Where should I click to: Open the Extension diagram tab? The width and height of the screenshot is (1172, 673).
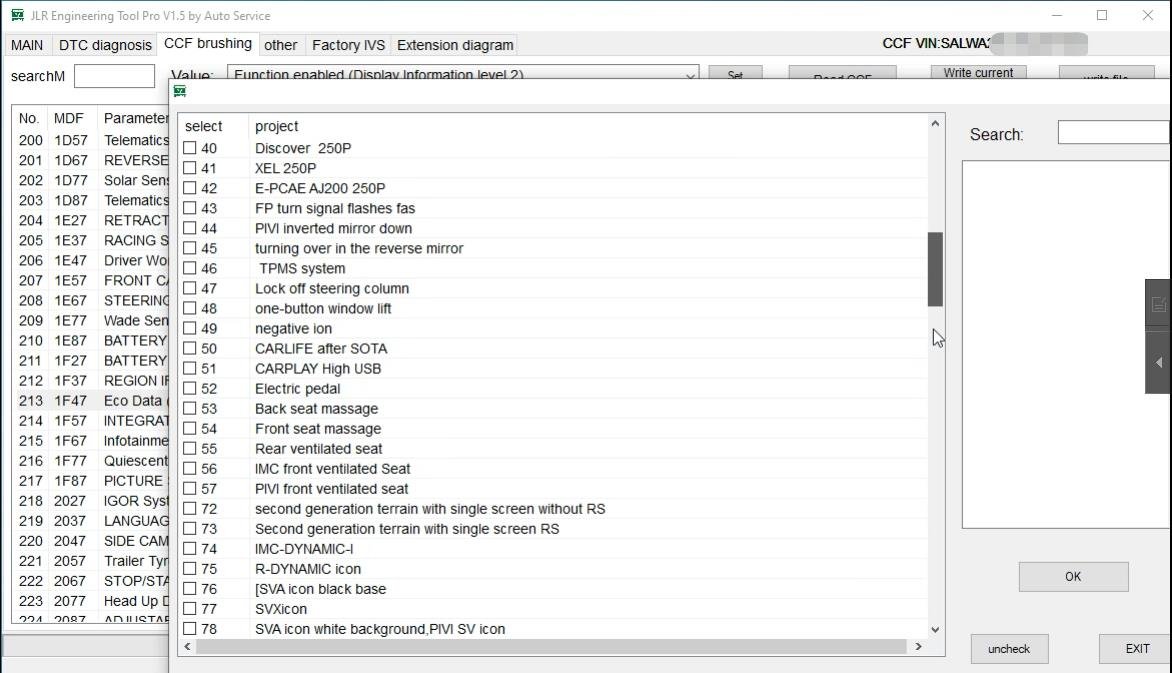pos(455,45)
